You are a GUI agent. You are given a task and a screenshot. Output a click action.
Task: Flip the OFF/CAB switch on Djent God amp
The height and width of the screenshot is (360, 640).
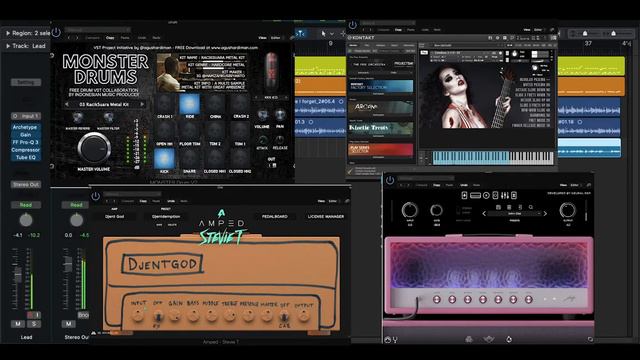(284, 317)
